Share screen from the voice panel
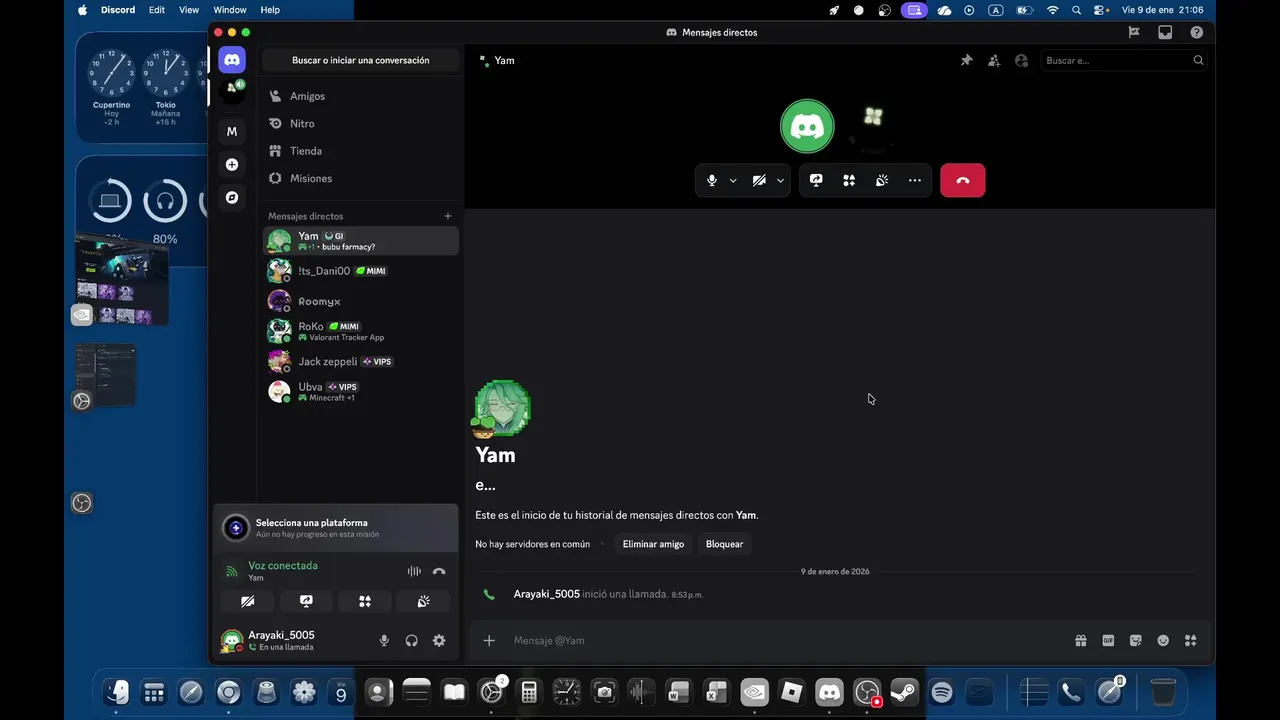1280x720 pixels. (x=306, y=601)
